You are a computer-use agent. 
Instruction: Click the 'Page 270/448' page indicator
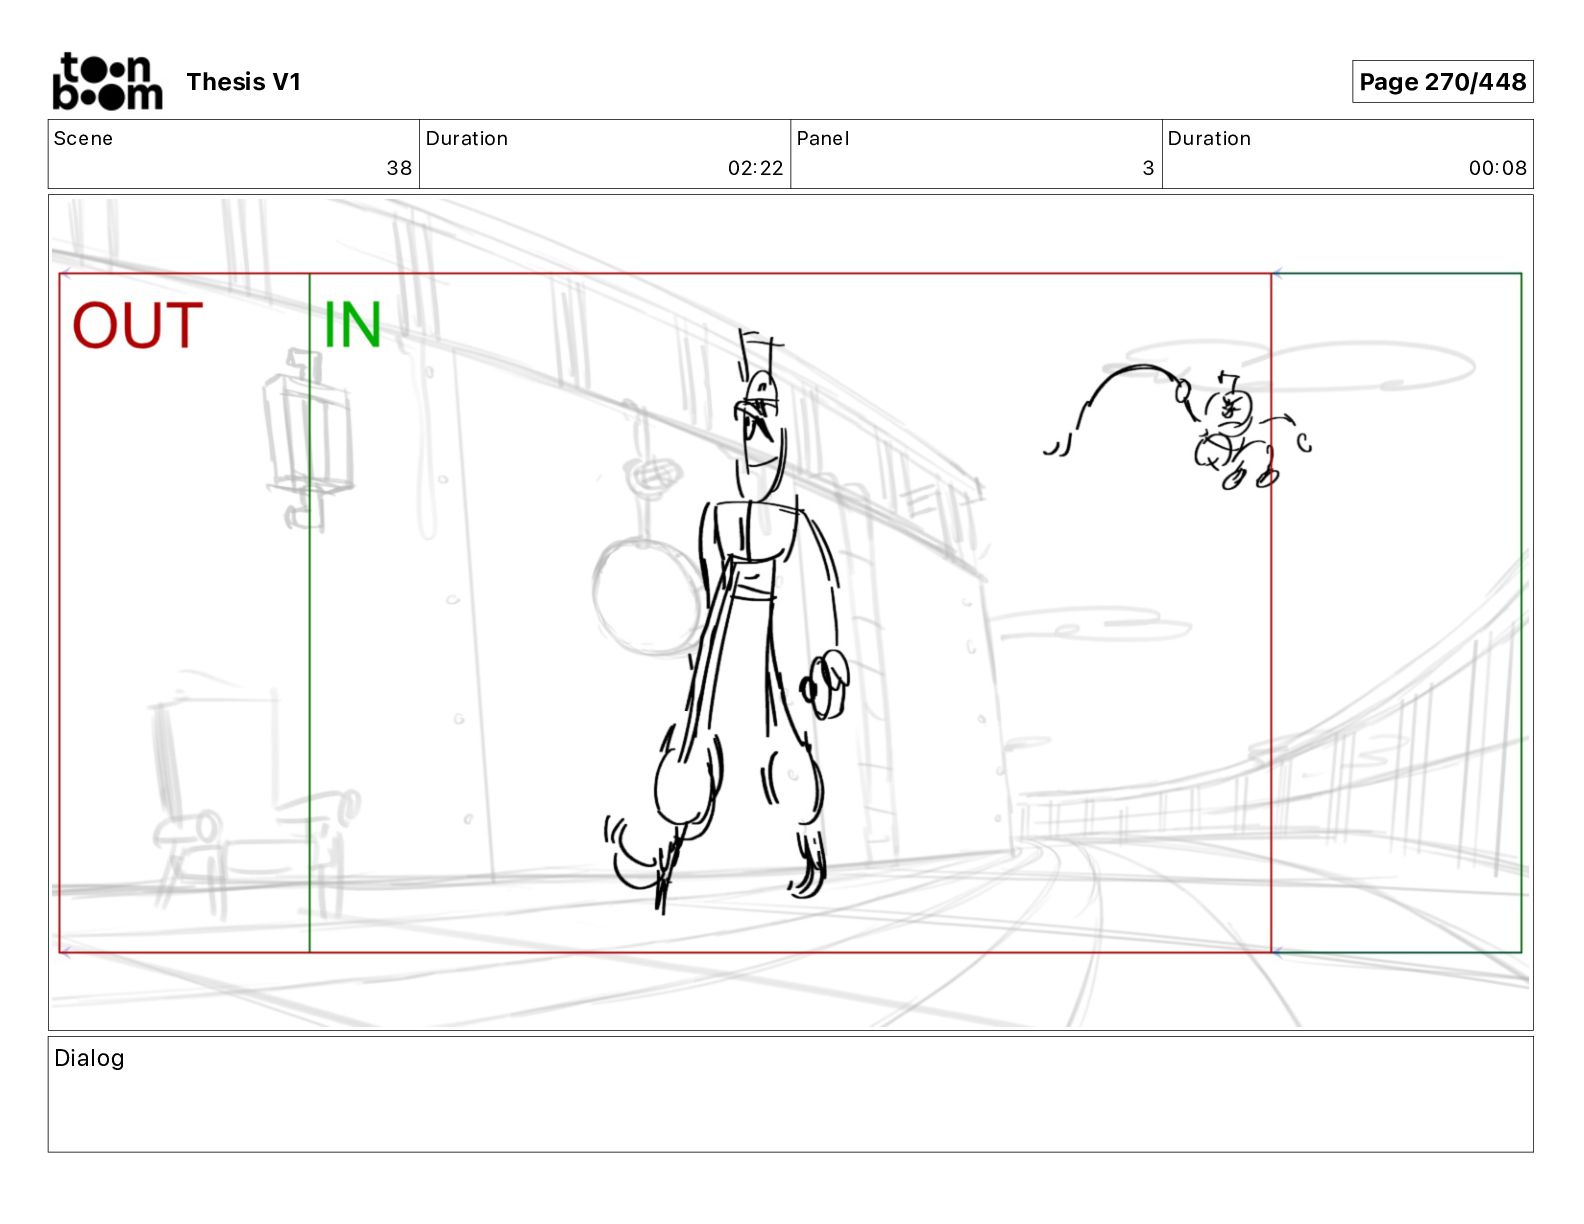pos(1442,82)
